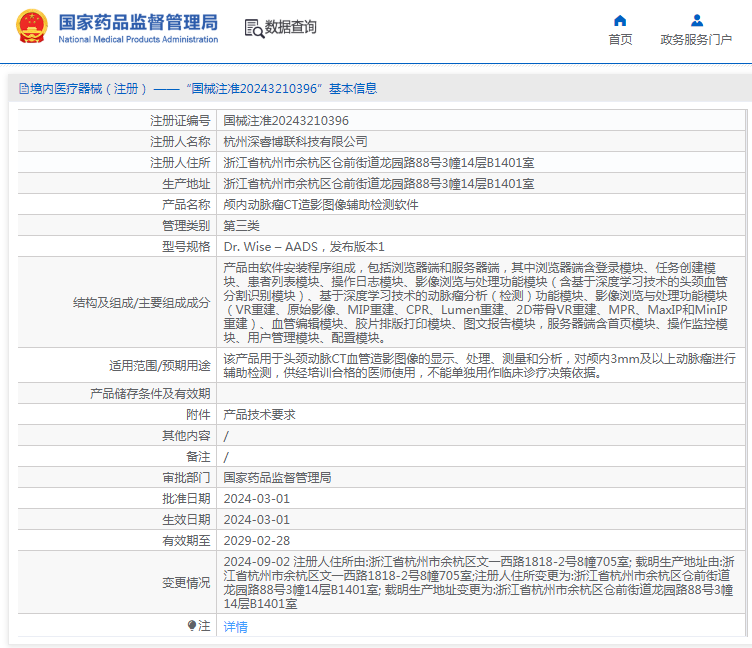Screen dimensions: 752x648
Task: Go to 首页 text link
Action: point(620,40)
